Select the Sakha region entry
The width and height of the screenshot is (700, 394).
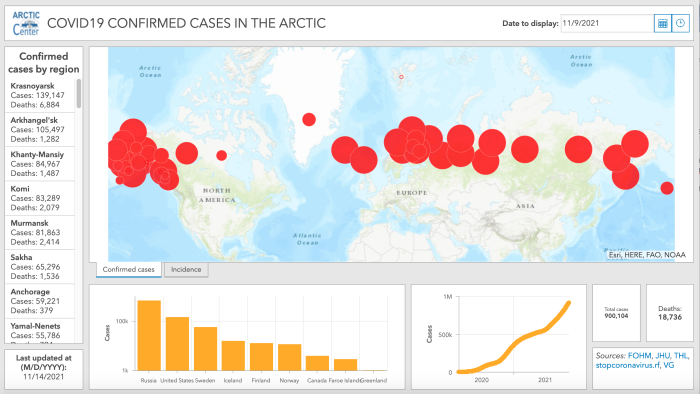click(x=40, y=267)
